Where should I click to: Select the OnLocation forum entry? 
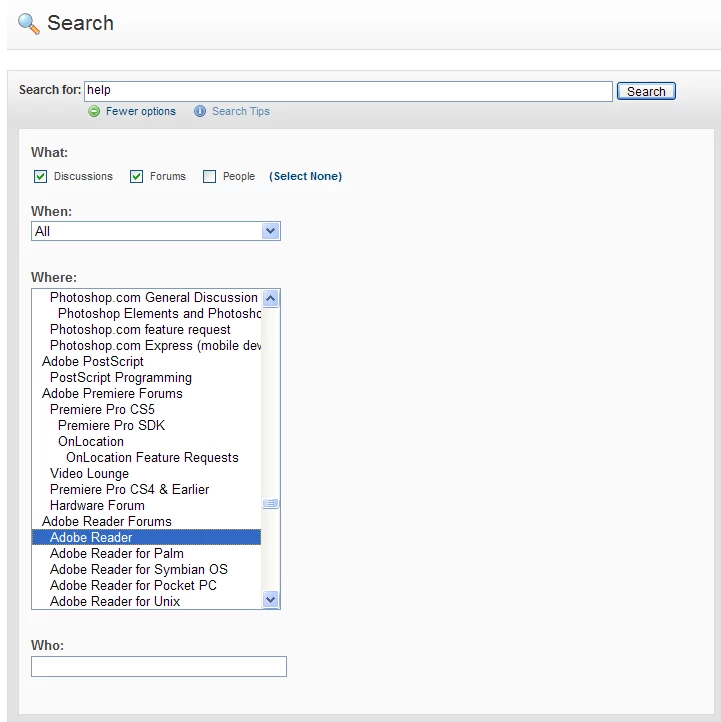146,442
